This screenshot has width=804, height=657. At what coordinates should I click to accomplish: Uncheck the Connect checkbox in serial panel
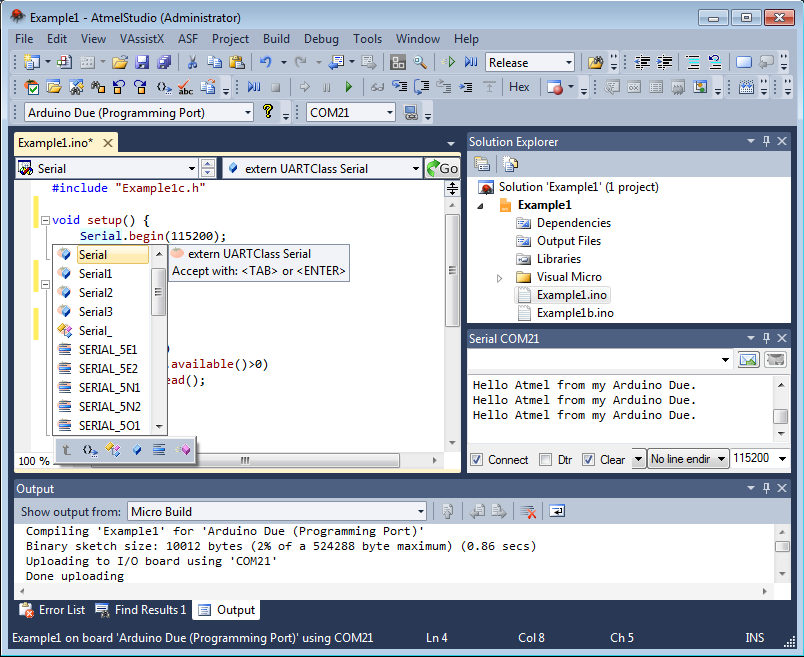[476, 460]
